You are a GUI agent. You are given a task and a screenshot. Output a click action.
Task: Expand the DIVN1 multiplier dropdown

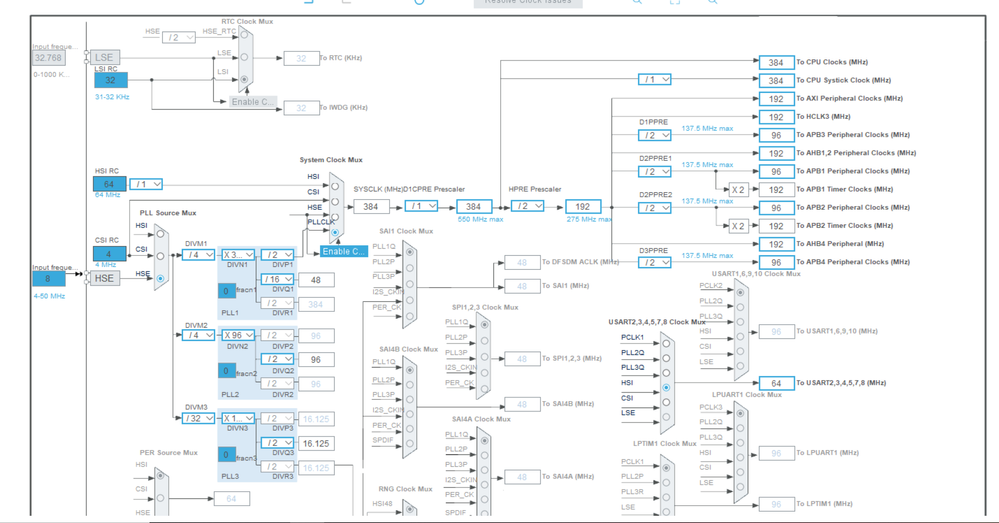coord(238,255)
